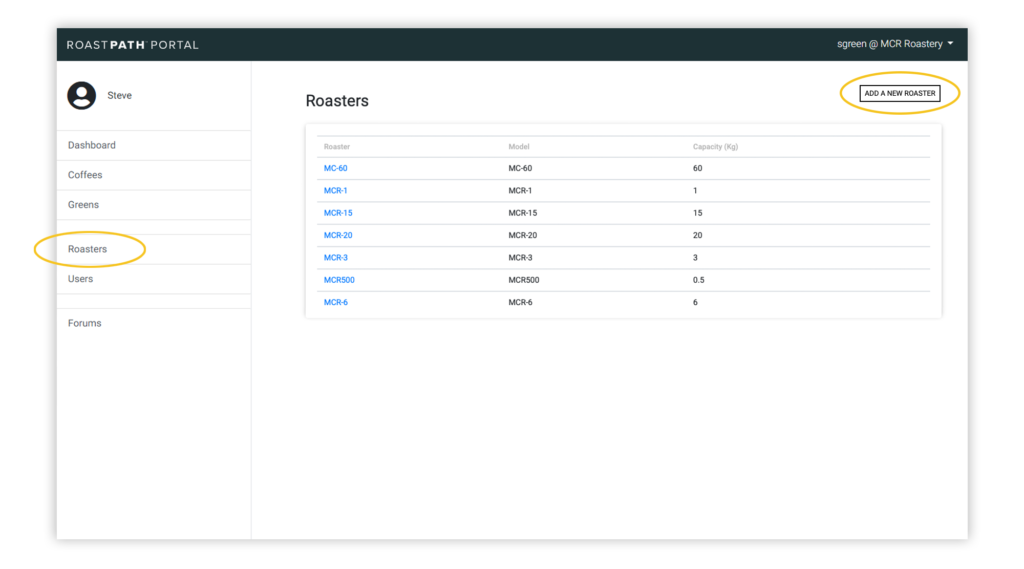Select the MCR500 model cell
Screen dimensions: 1024x569
[x=524, y=280]
